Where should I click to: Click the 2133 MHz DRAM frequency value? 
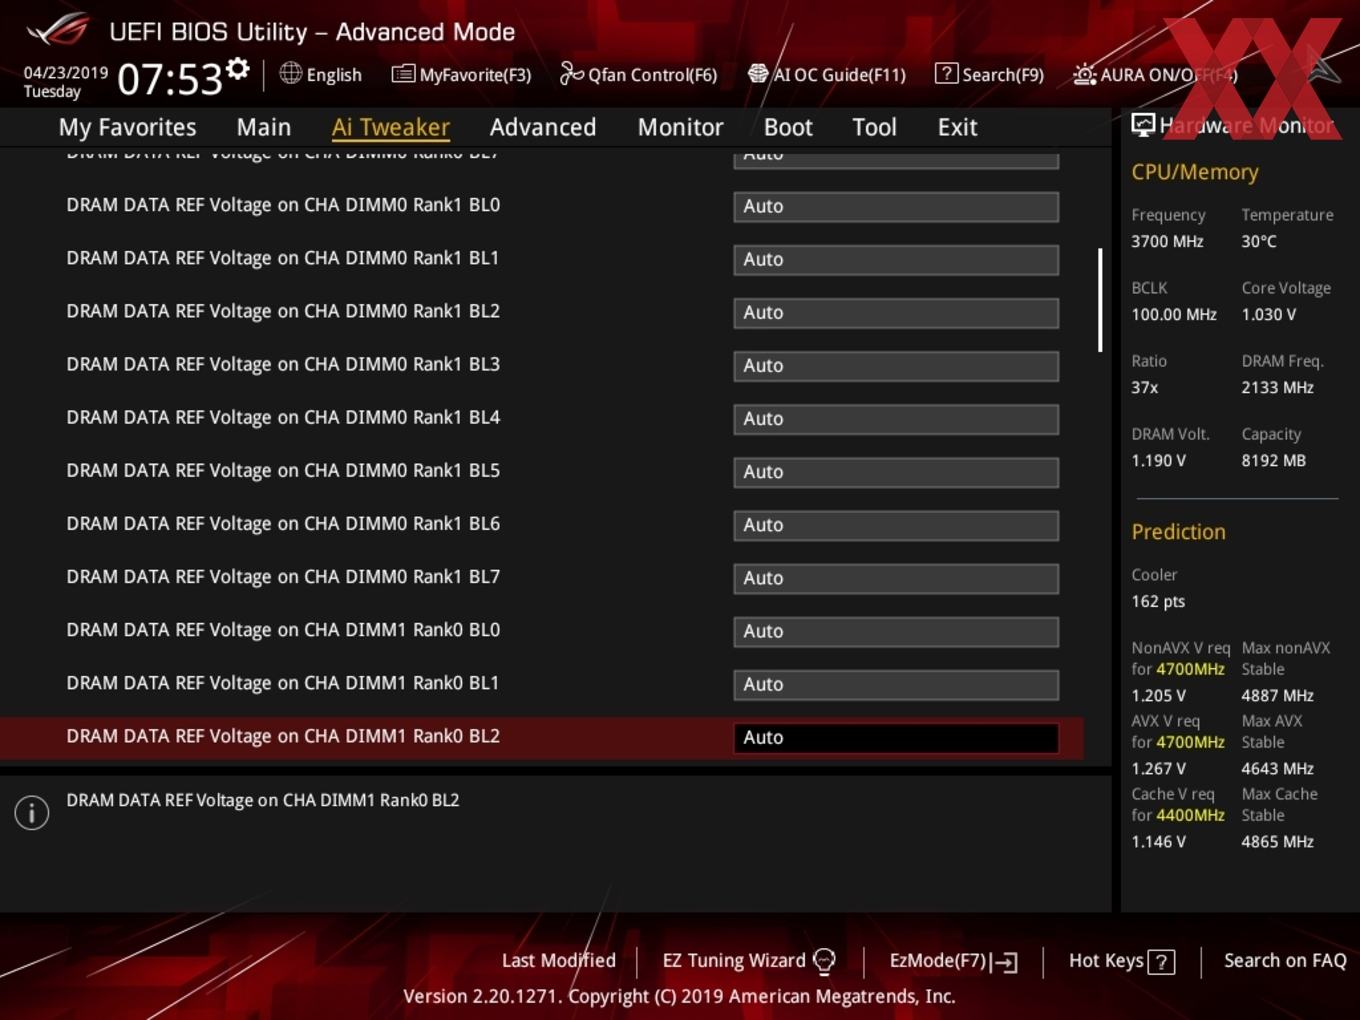[x=1277, y=387]
